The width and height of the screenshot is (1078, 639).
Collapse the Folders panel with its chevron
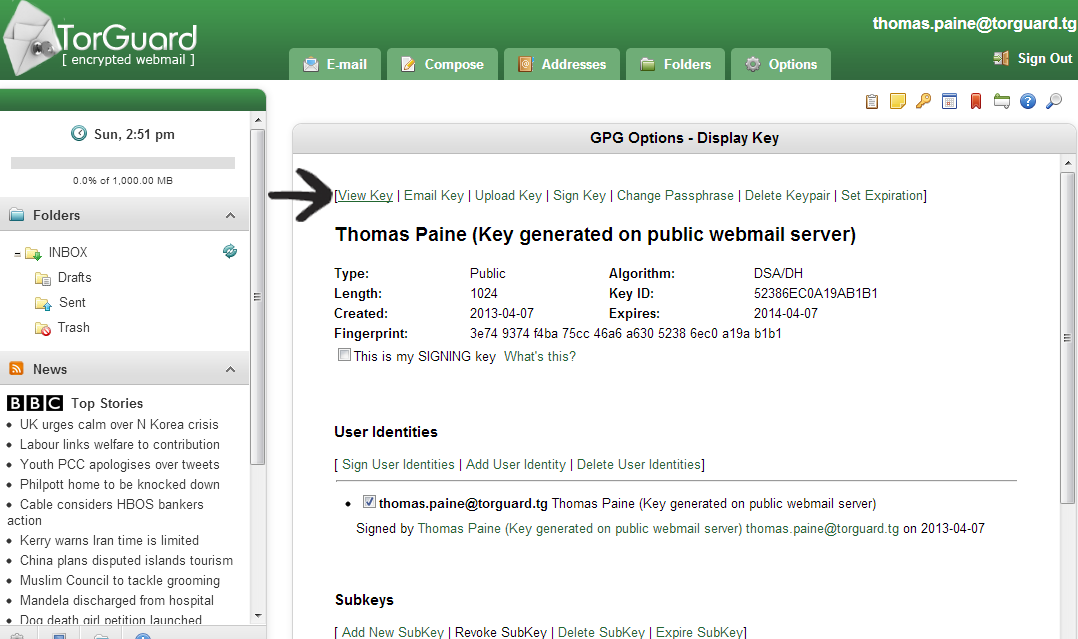point(231,215)
